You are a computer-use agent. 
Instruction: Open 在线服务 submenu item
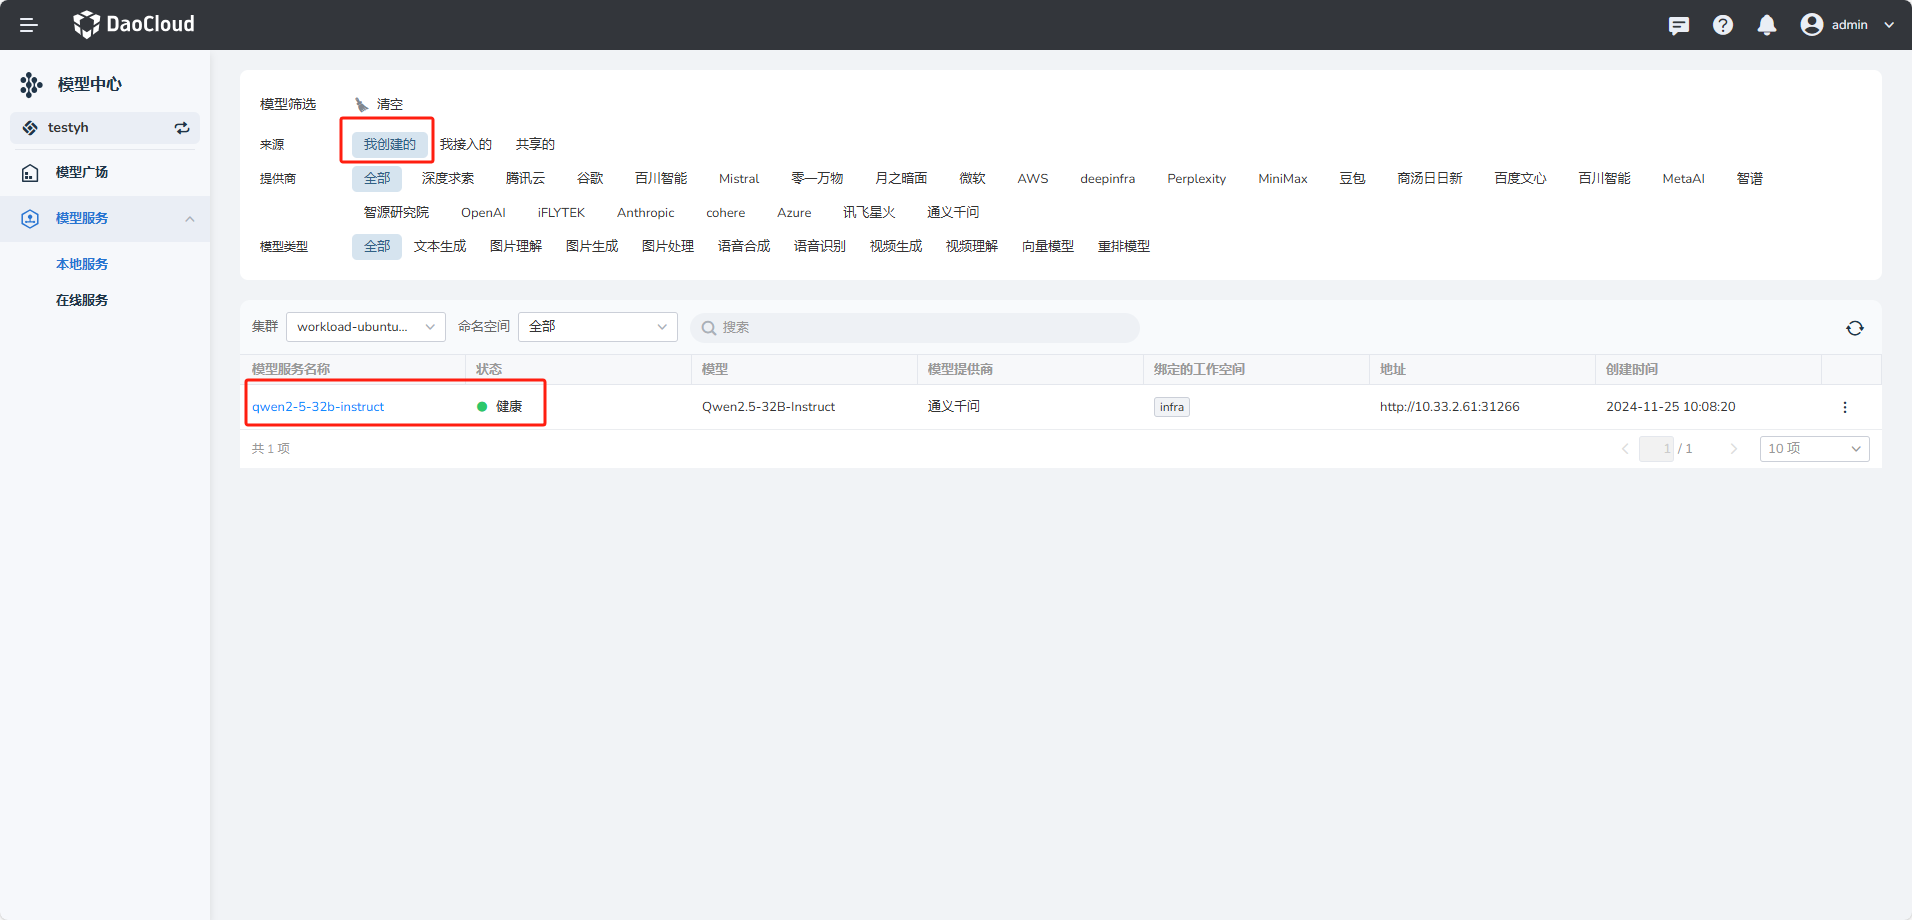[82, 300]
